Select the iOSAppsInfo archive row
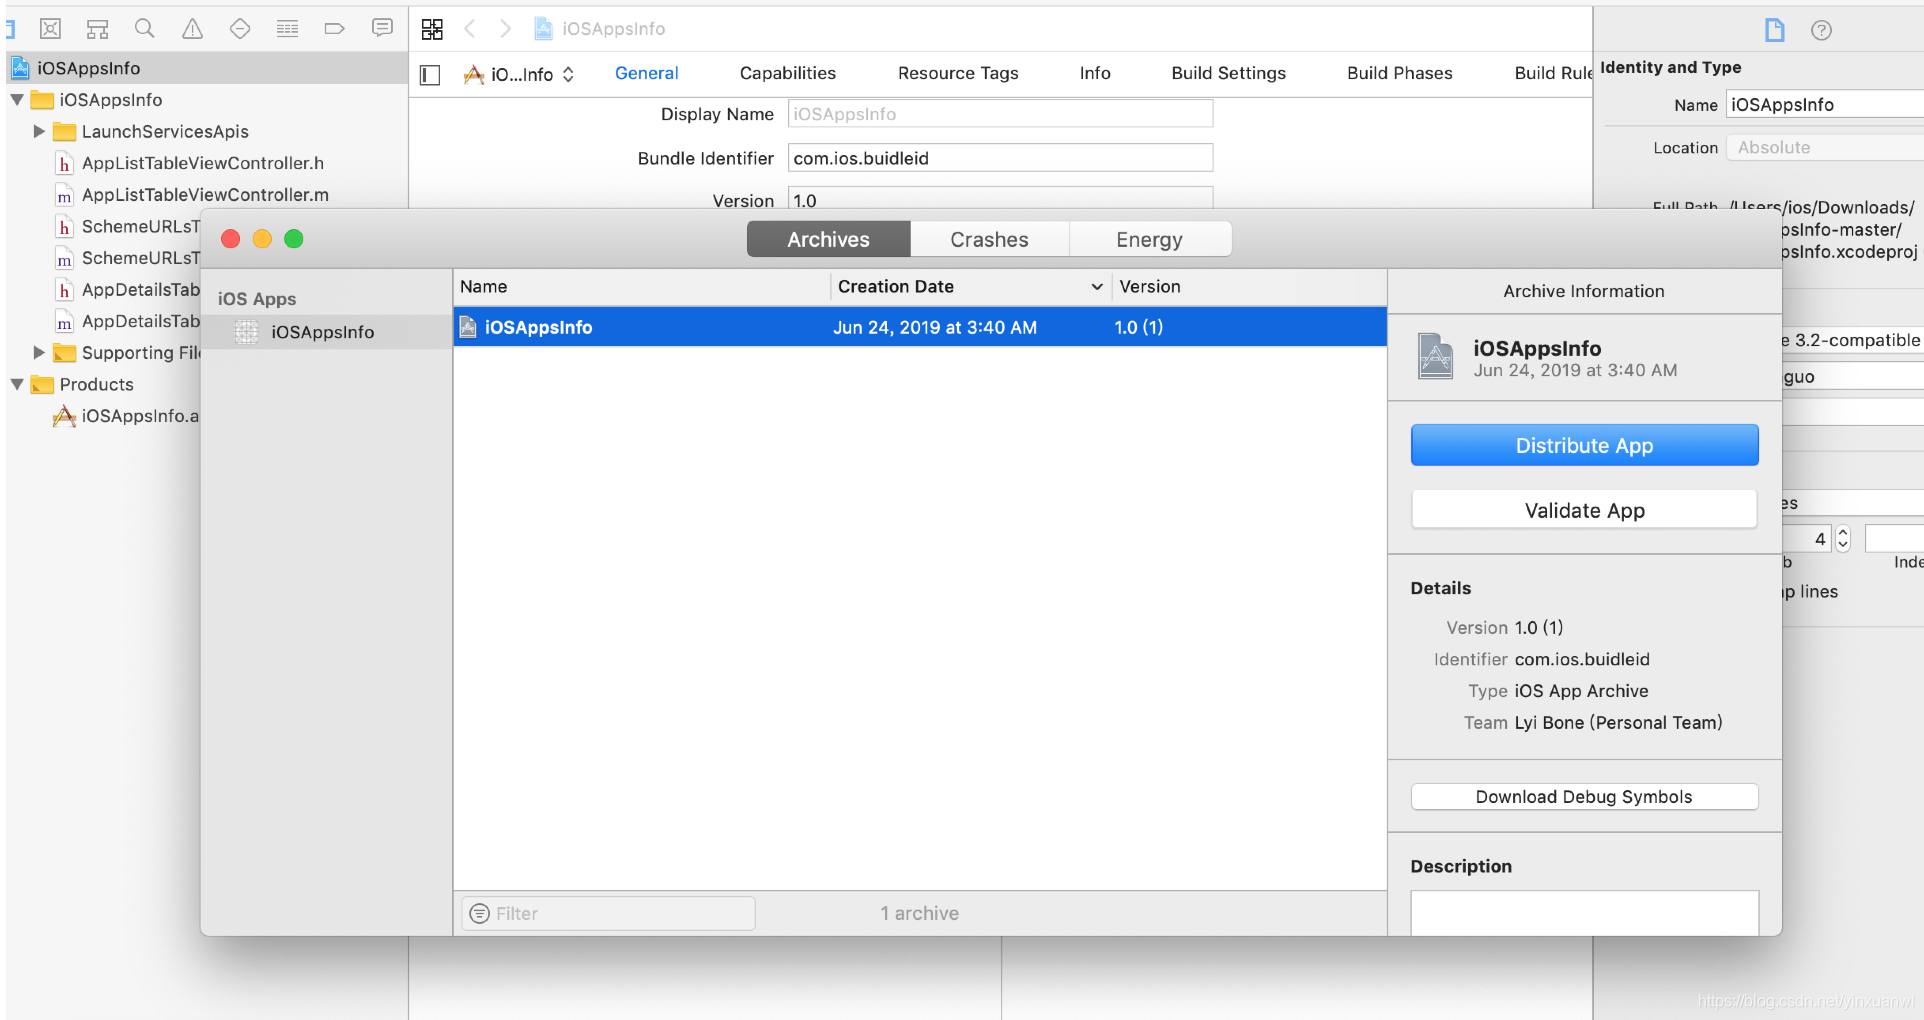Screen dimensions: 1924x1020 coord(920,327)
